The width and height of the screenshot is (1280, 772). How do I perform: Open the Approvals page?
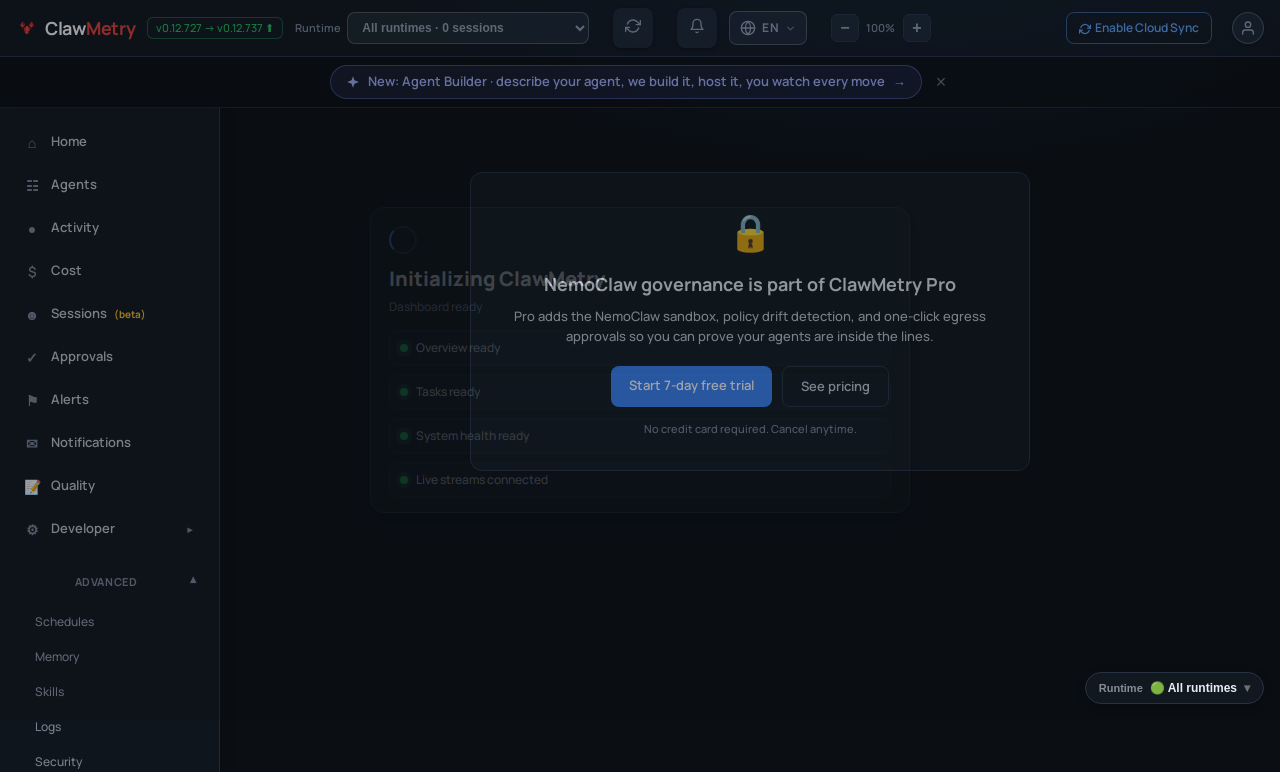tap(110, 357)
